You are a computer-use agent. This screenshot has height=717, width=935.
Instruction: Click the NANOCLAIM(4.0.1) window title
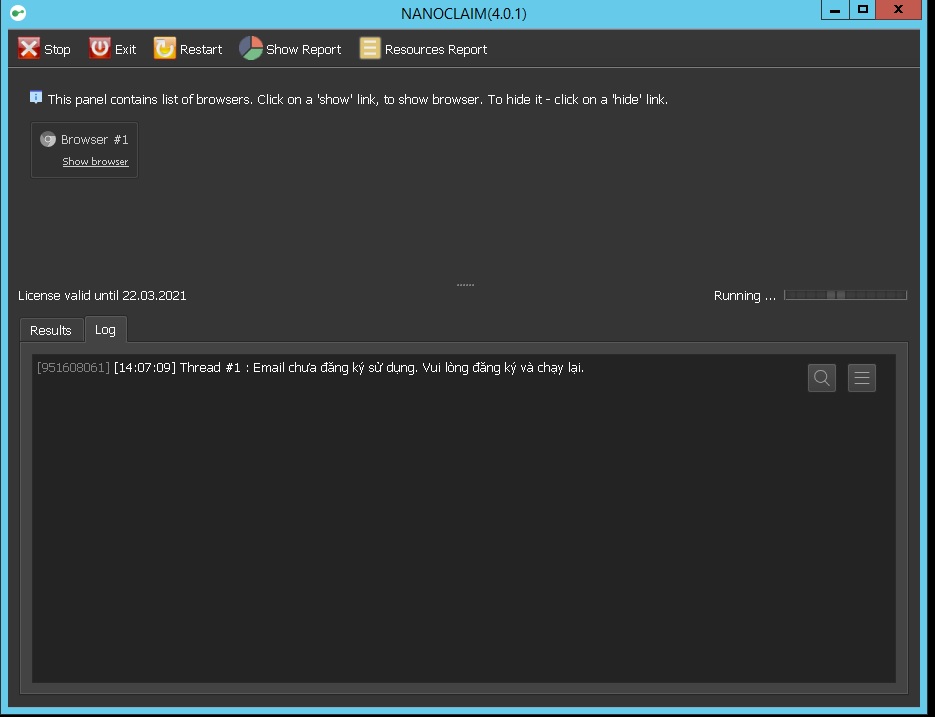tap(464, 14)
